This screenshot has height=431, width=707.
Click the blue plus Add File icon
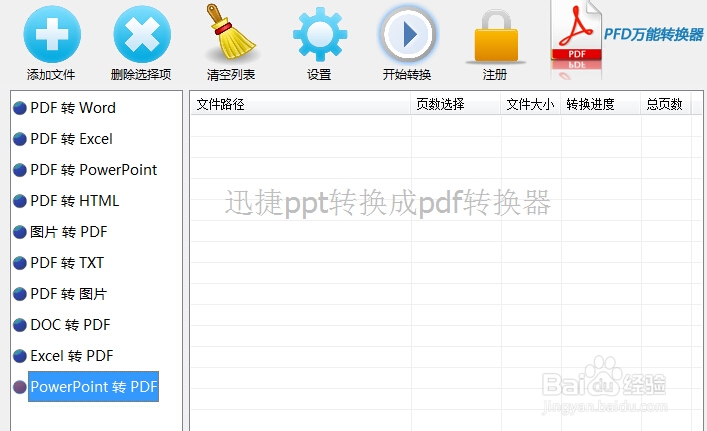pos(52,34)
